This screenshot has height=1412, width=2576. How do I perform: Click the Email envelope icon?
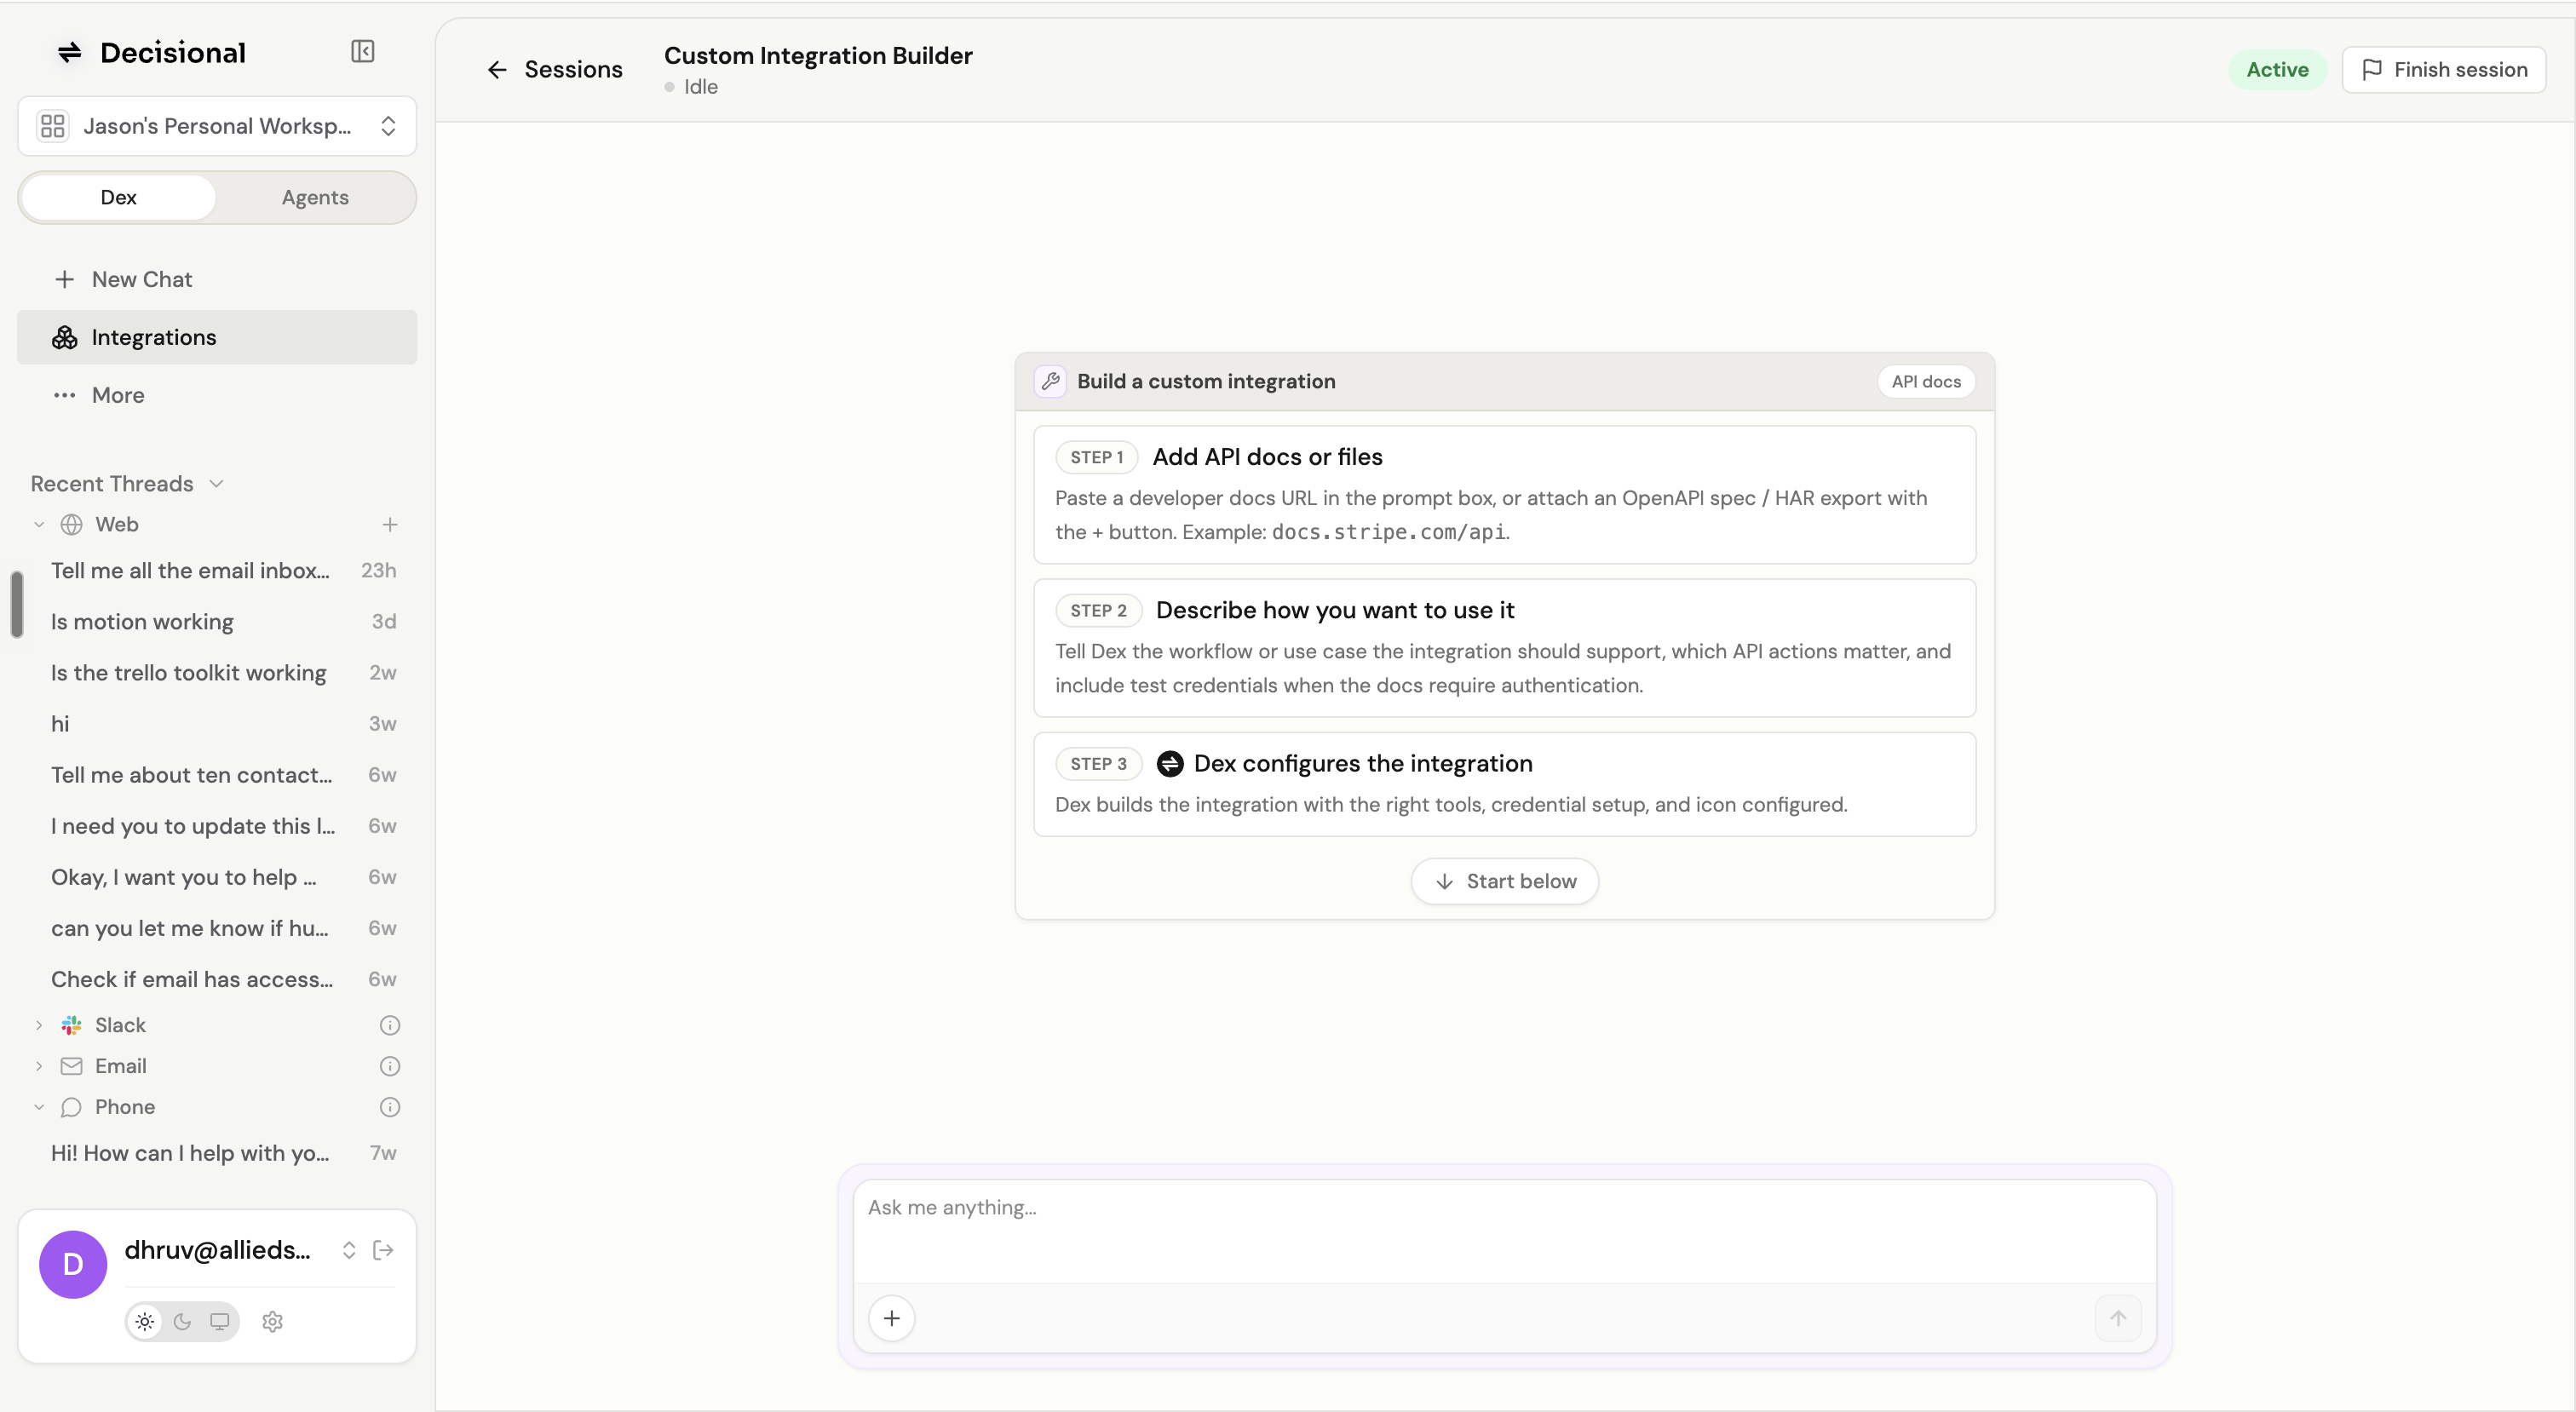pos(71,1066)
